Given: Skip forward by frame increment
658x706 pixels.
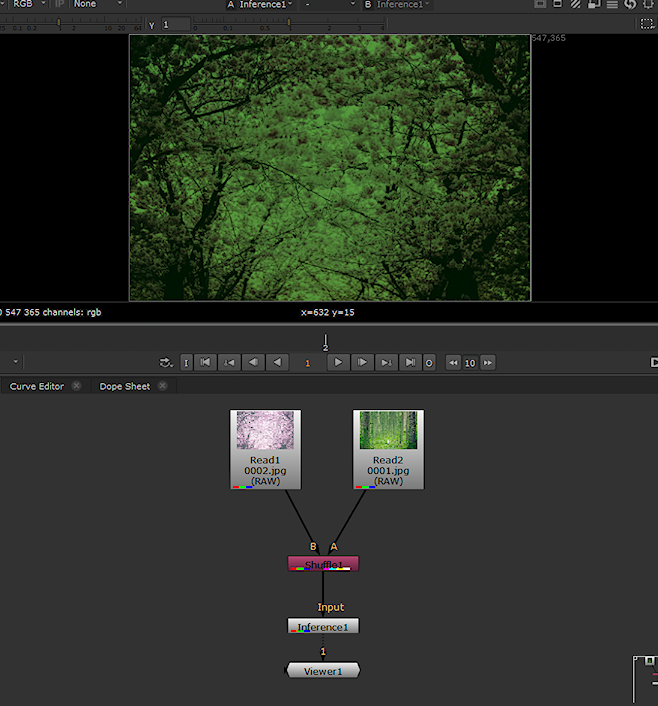Looking at the screenshot, I should (x=488, y=363).
